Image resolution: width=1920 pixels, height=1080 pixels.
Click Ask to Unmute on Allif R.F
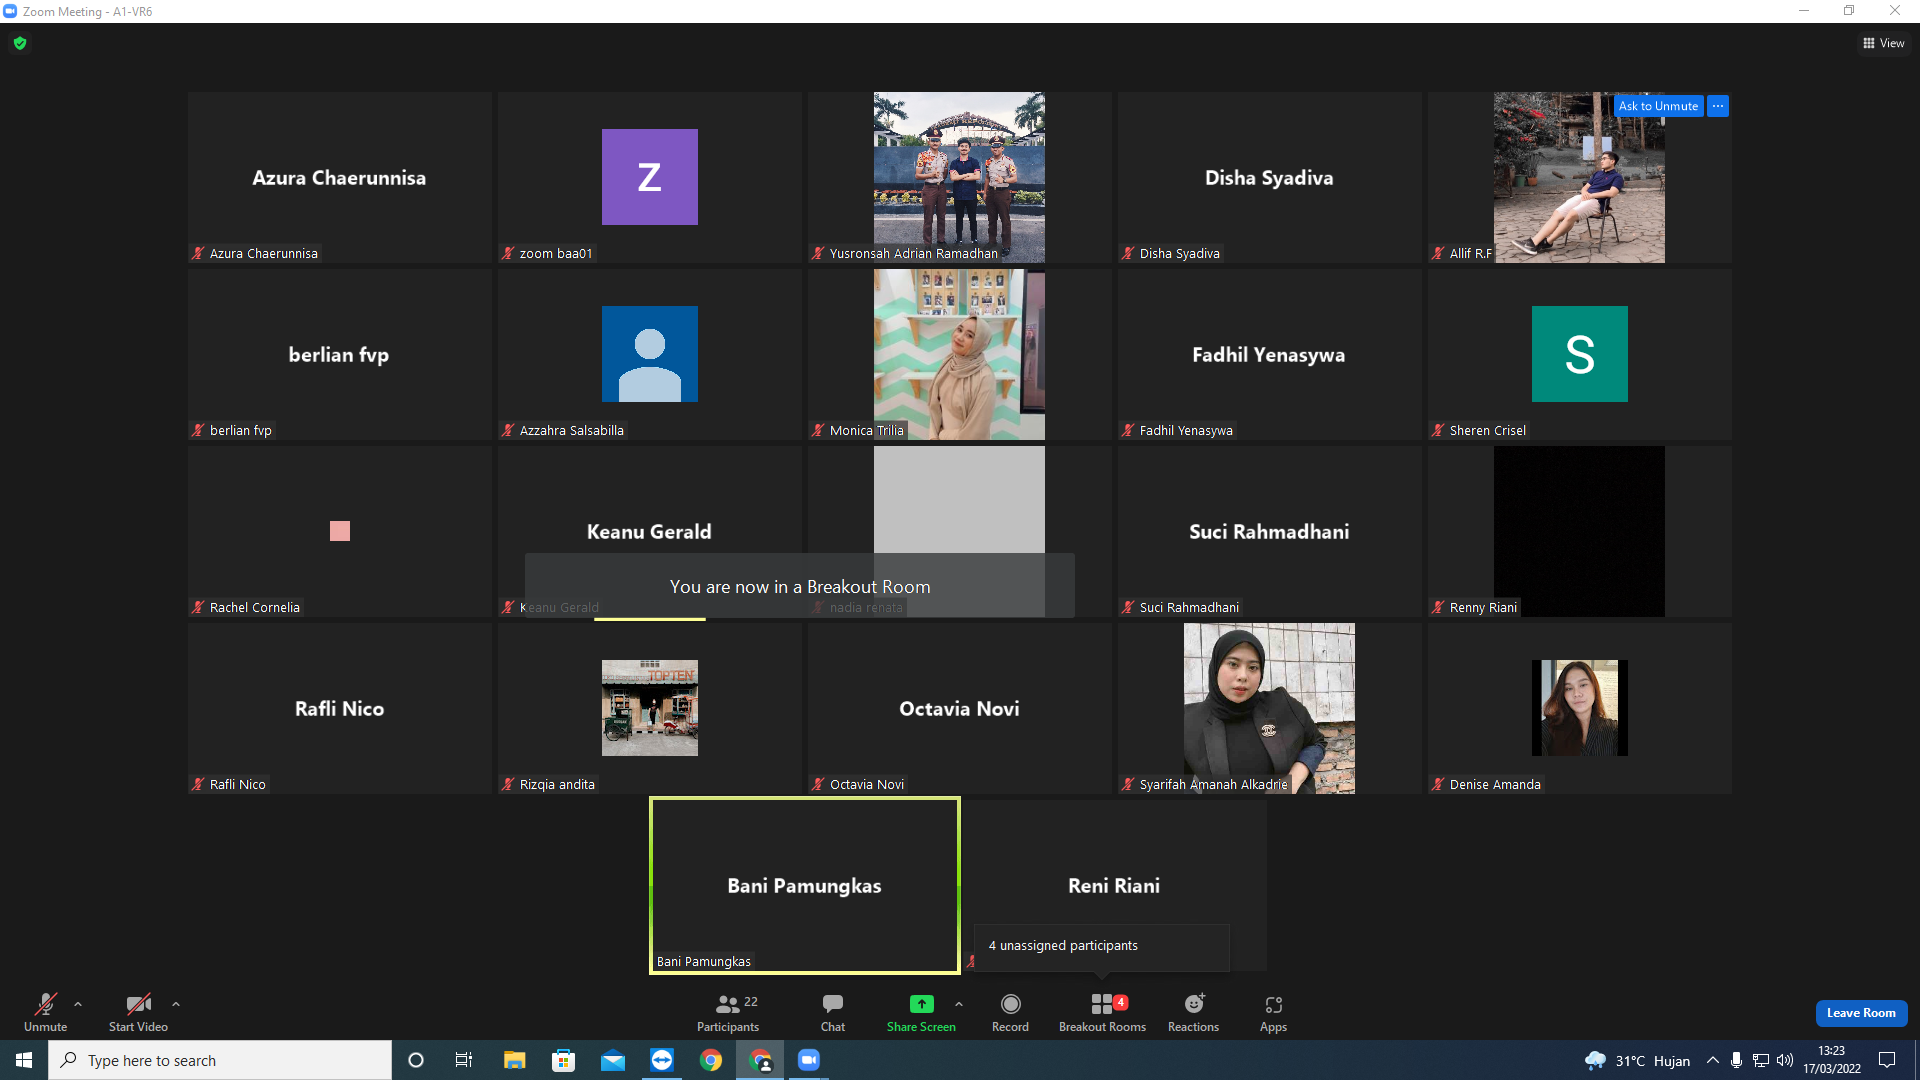[x=1658, y=106]
